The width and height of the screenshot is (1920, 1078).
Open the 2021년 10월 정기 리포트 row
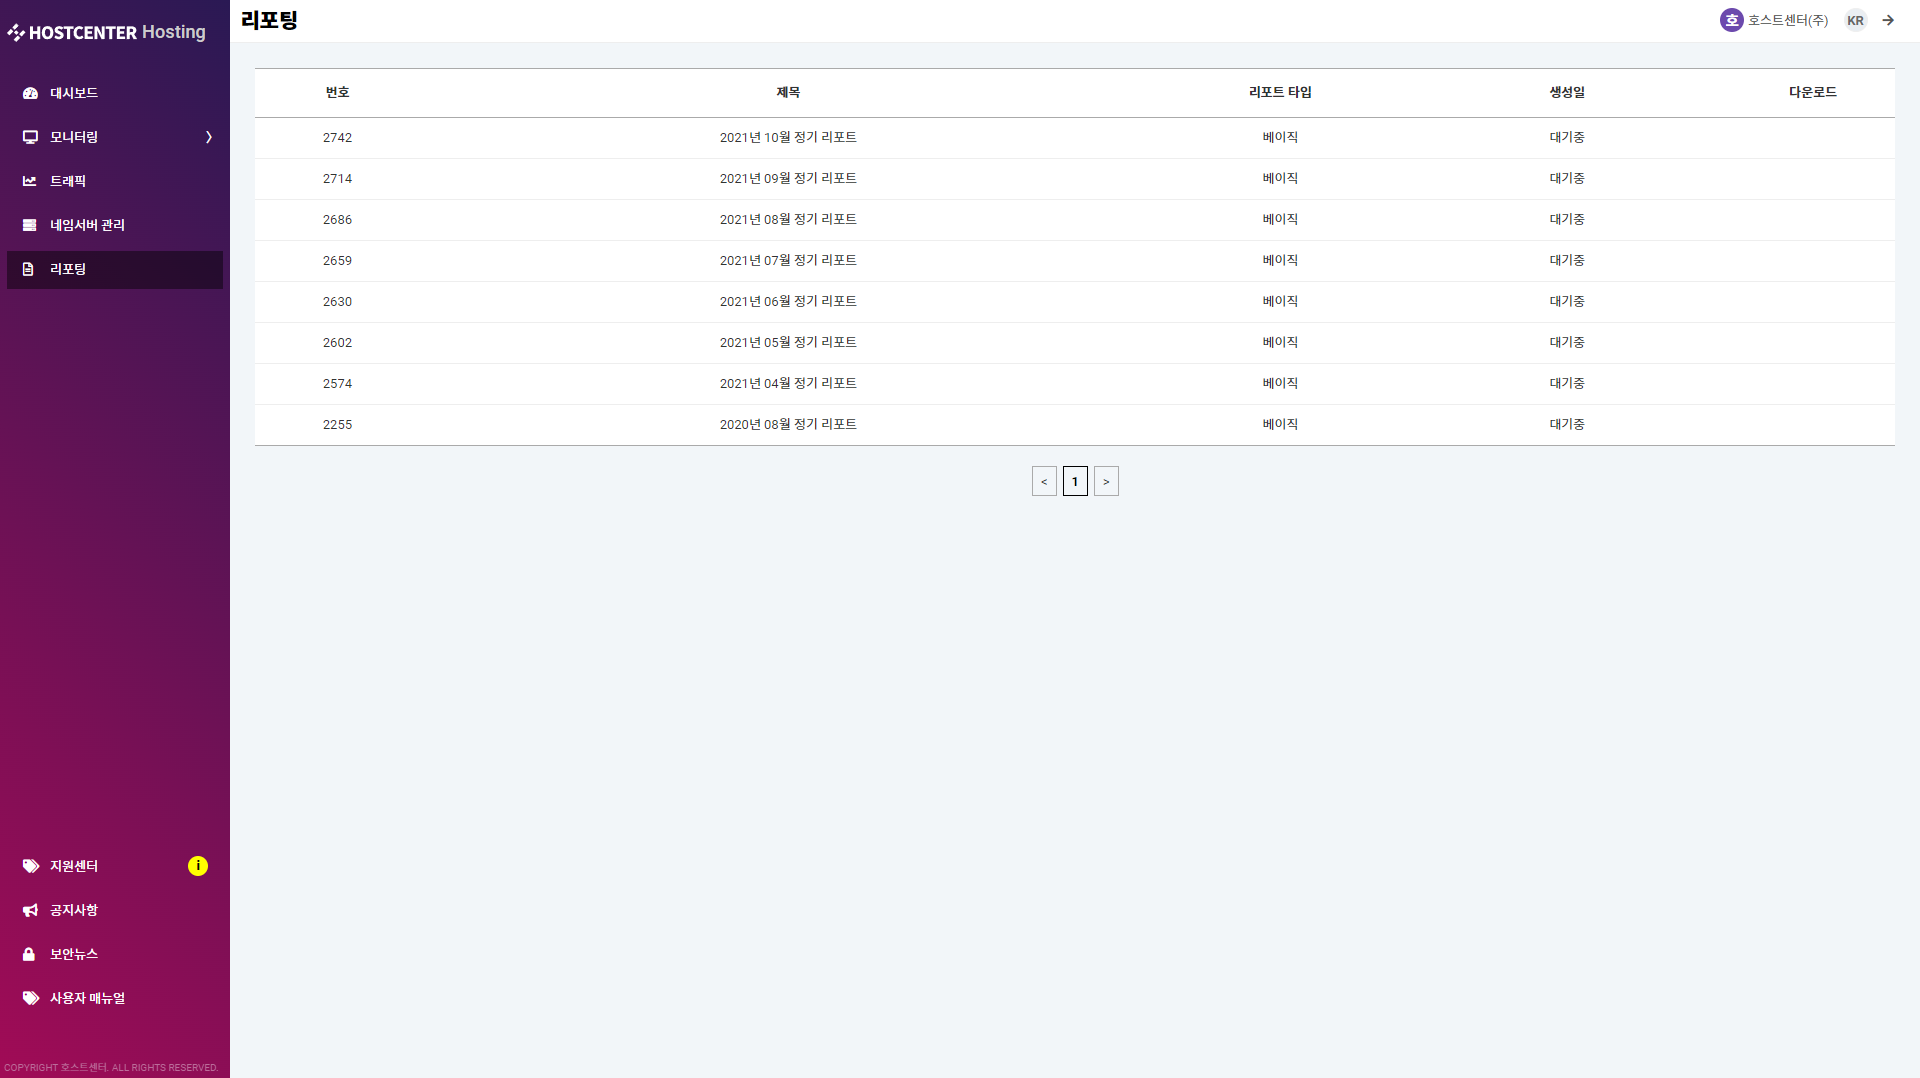pyautogui.click(x=788, y=138)
